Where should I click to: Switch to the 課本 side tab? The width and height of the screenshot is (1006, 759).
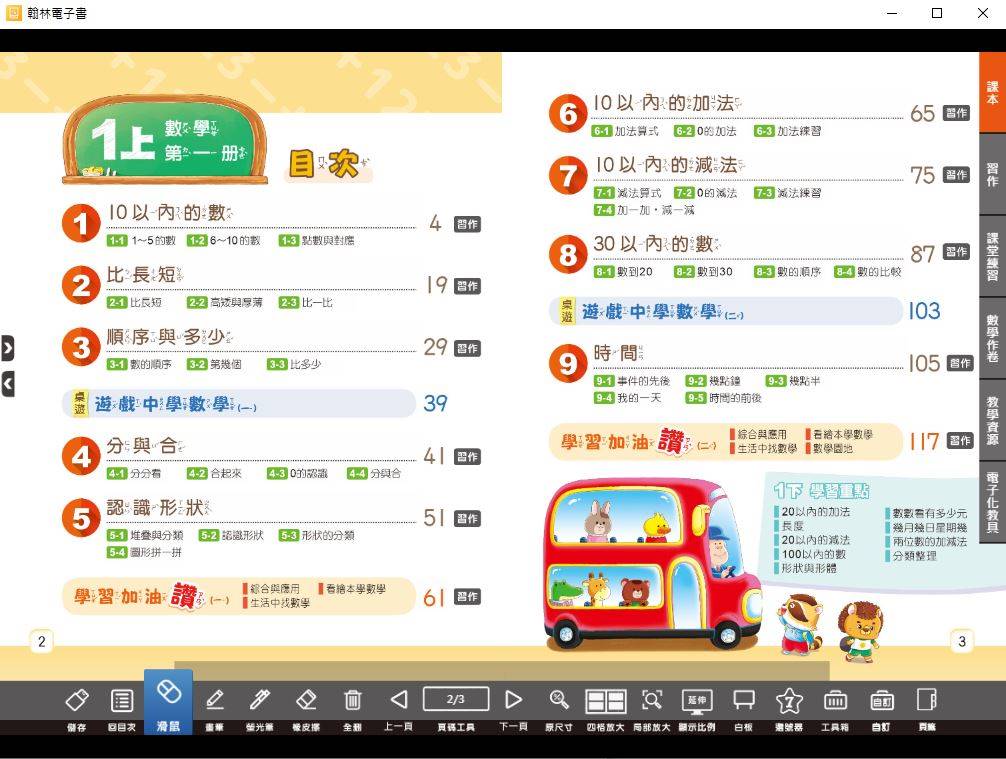[993, 92]
